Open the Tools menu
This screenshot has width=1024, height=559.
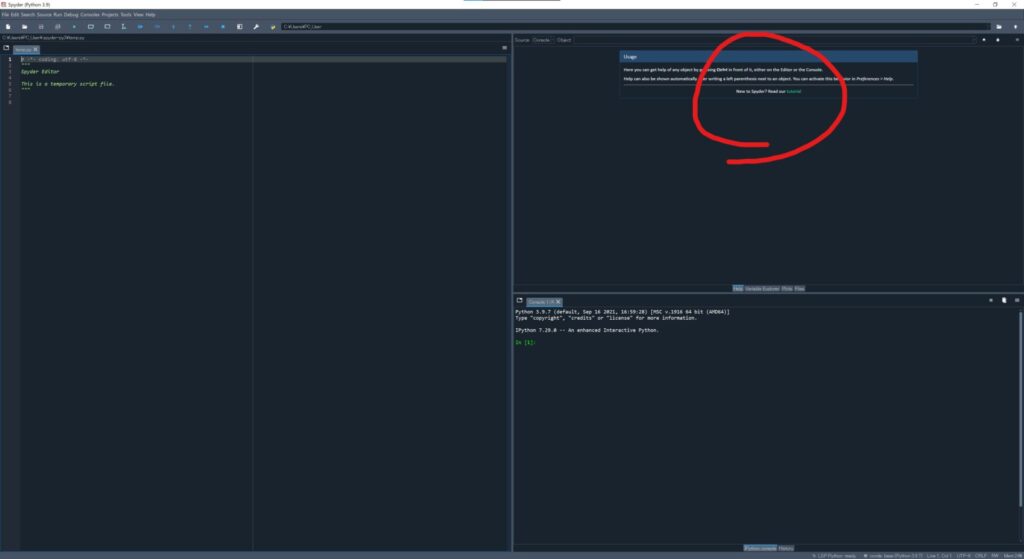point(126,14)
